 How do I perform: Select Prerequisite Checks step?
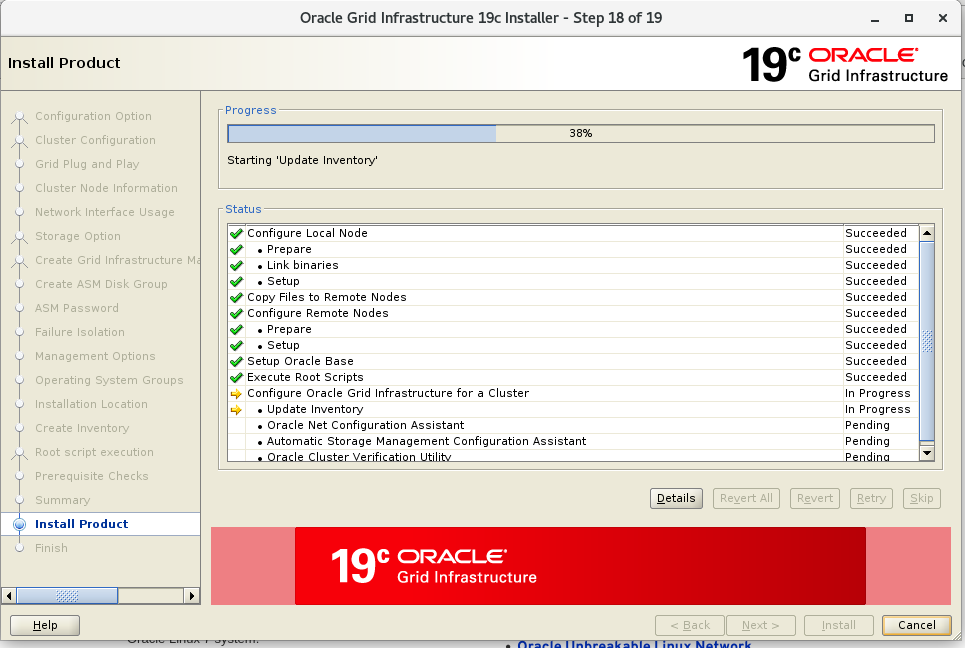[91, 476]
